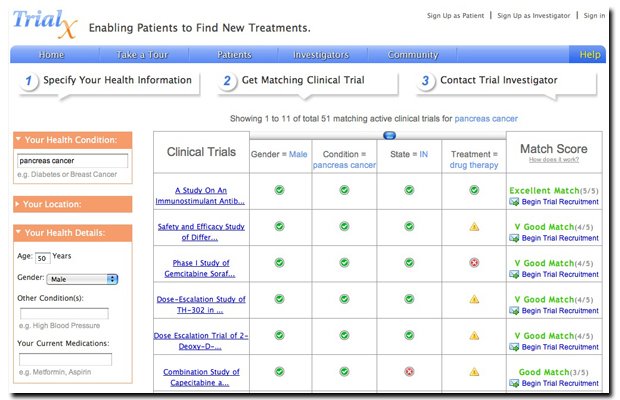Click treatment warning icon for Dose Escalation Trial of 2-Deoxy-D

point(474,336)
